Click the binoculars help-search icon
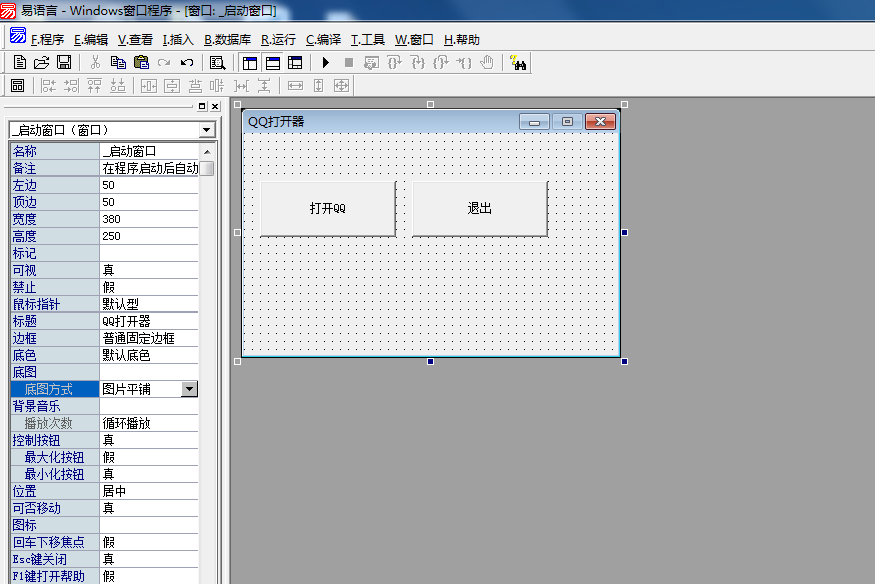This screenshot has height=584, width=875. tap(518, 63)
